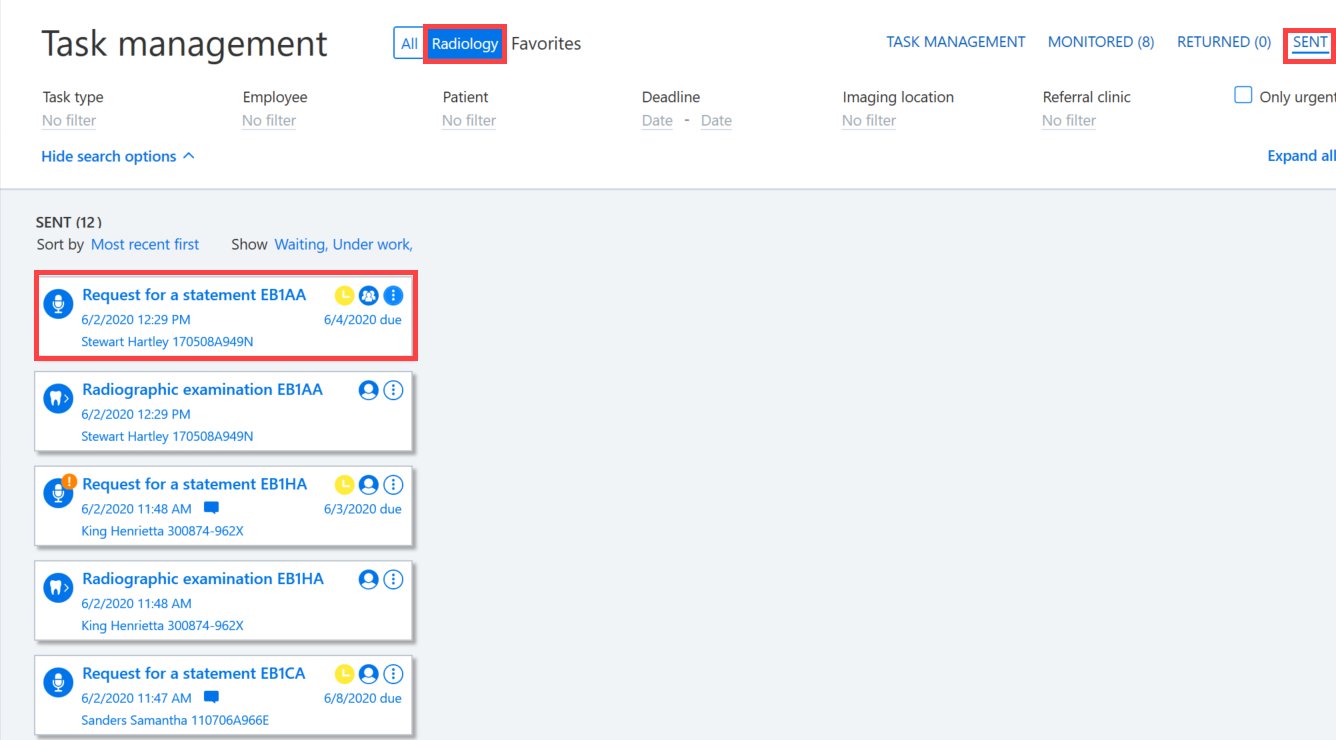Open the Show status filter dropdown

(343, 245)
